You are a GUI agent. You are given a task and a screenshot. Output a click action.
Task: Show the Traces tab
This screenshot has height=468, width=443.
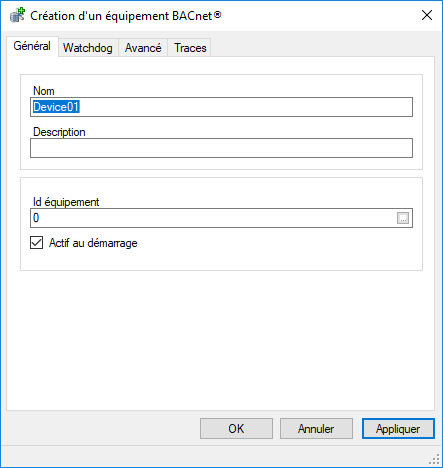click(x=190, y=48)
